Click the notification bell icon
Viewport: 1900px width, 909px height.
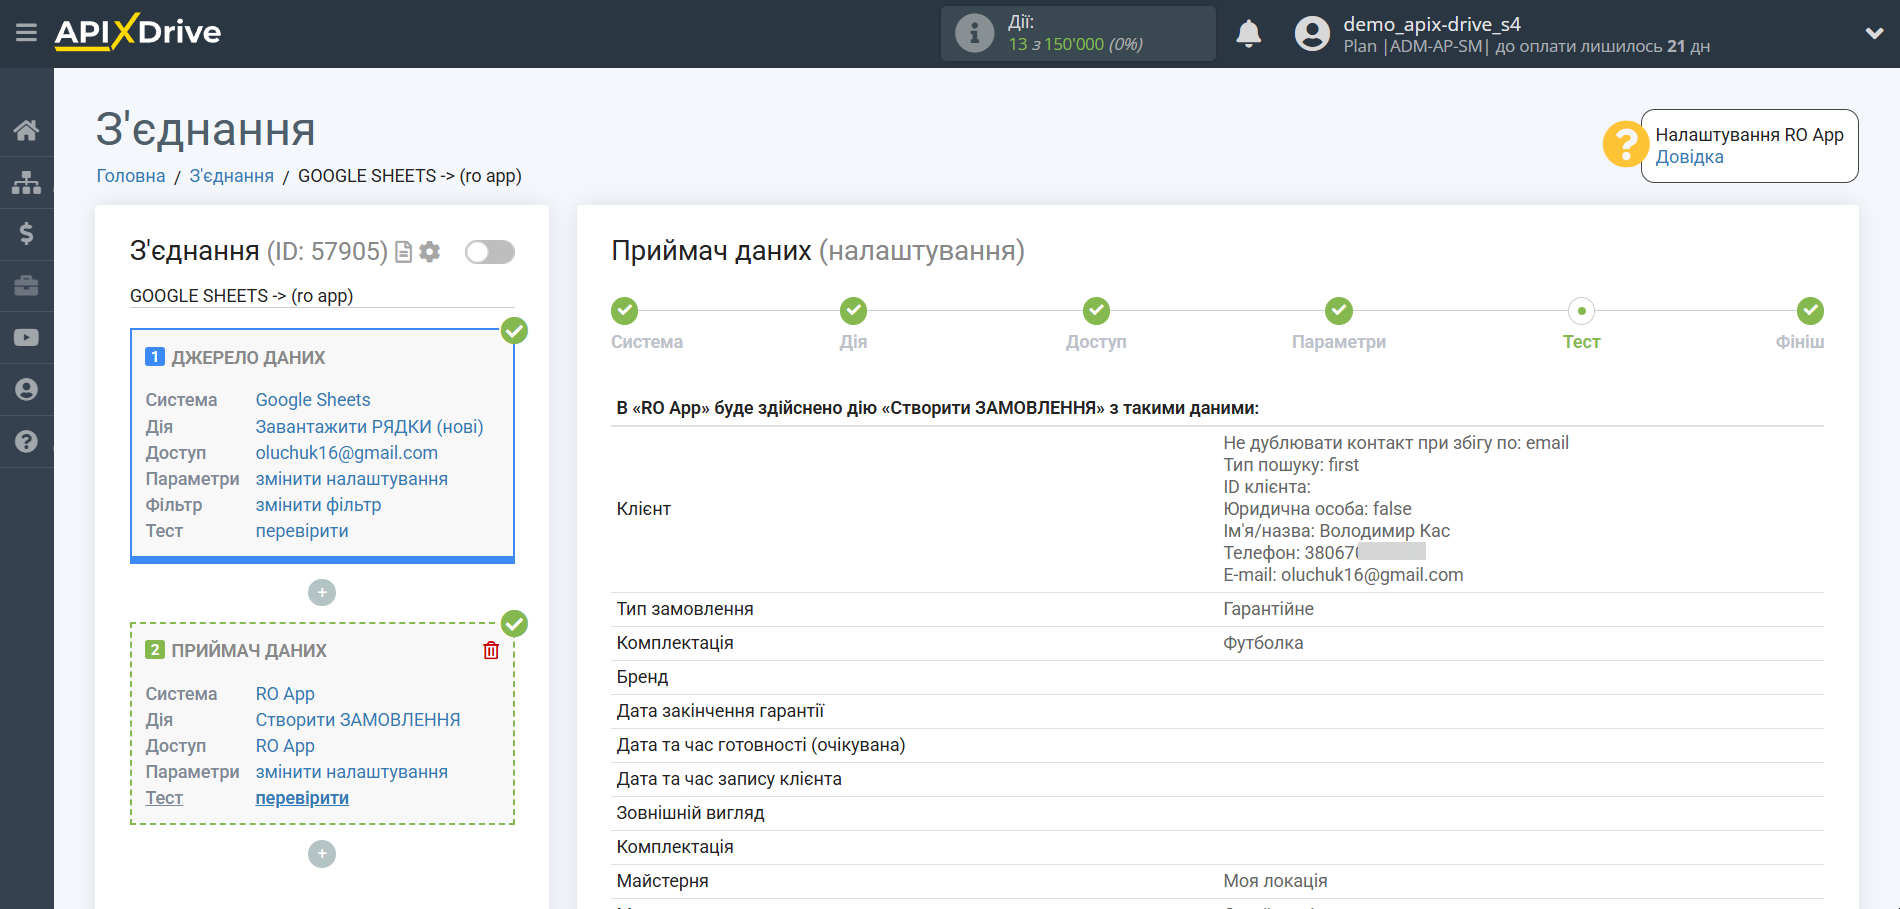1247,33
